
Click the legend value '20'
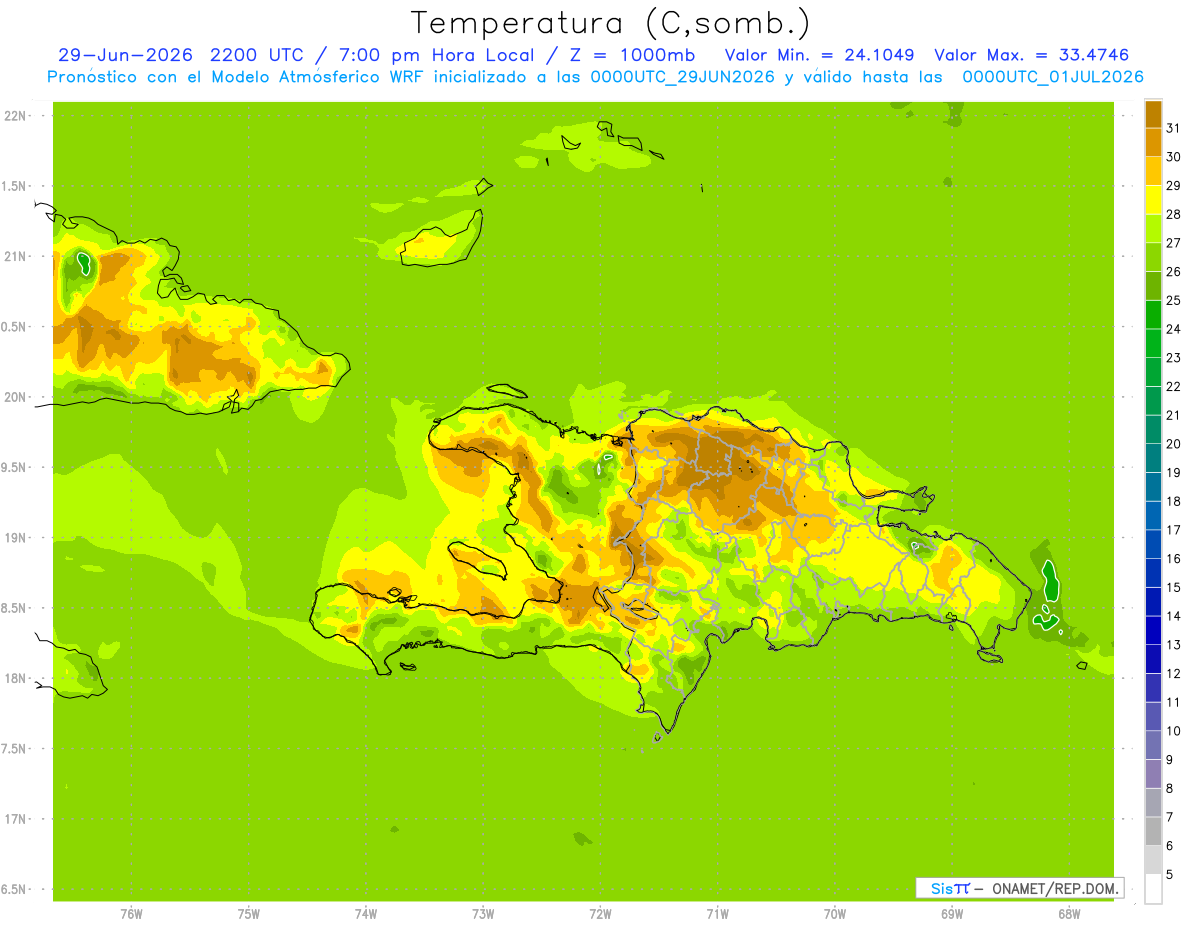1173,444
